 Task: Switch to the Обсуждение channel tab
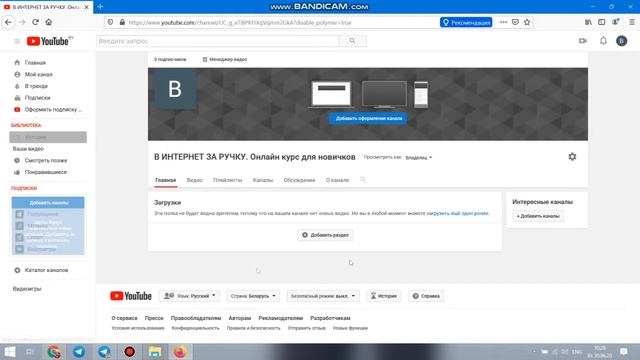(299, 180)
